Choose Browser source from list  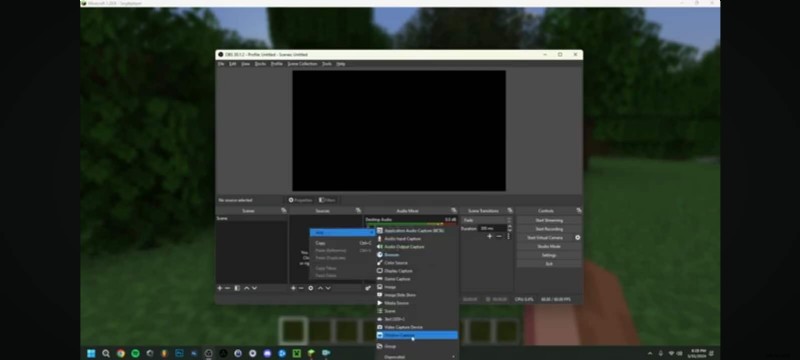click(x=417, y=255)
